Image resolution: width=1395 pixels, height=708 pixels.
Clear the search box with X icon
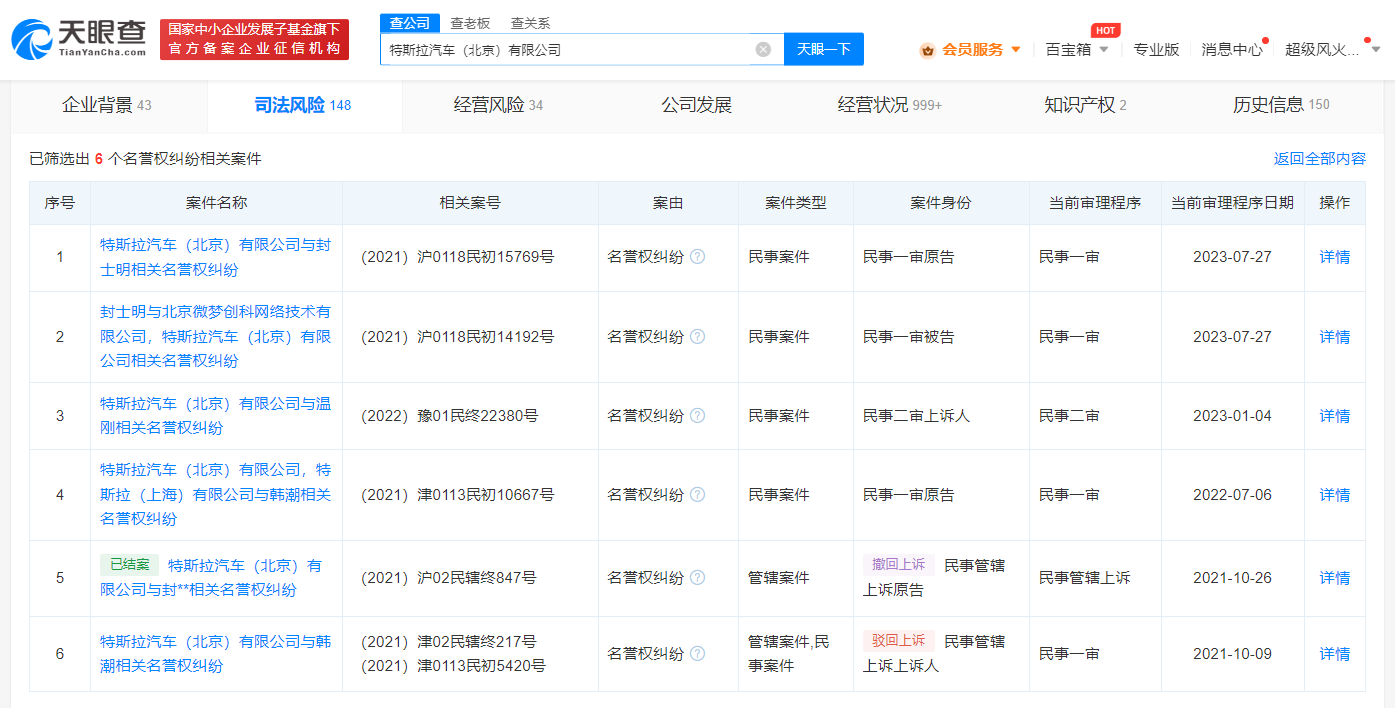[763, 49]
